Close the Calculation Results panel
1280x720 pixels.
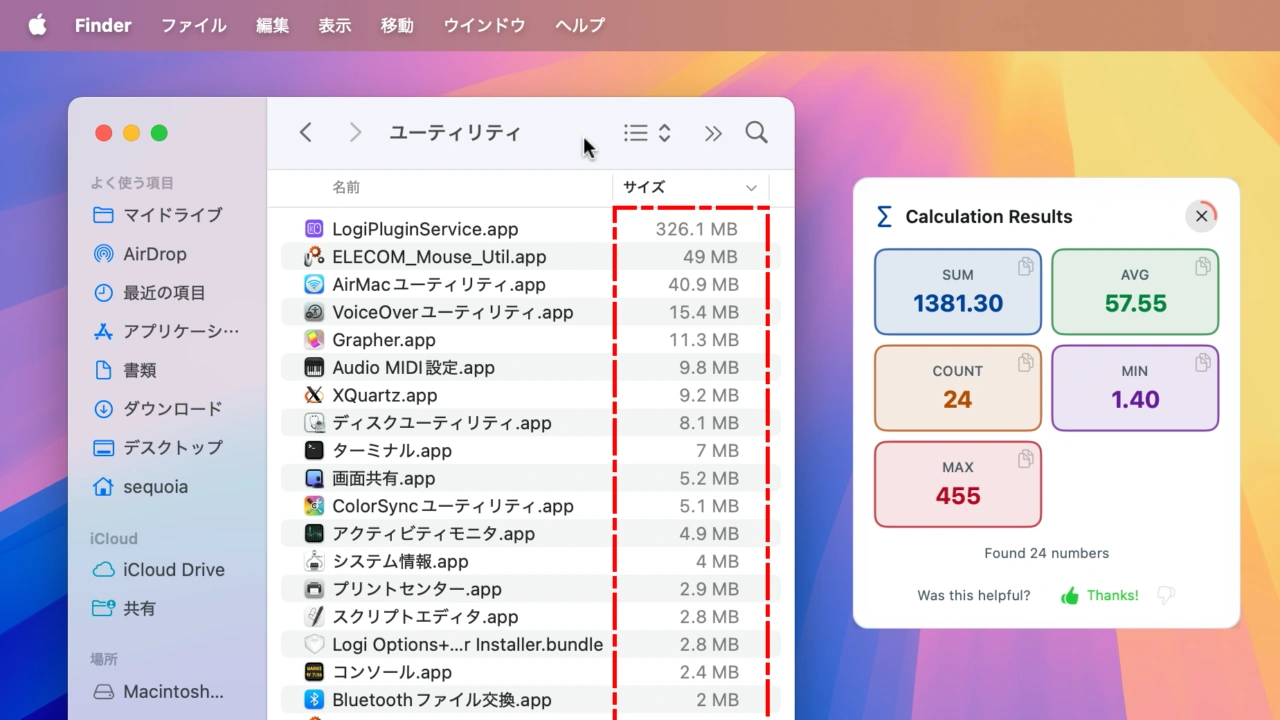click(1201, 216)
